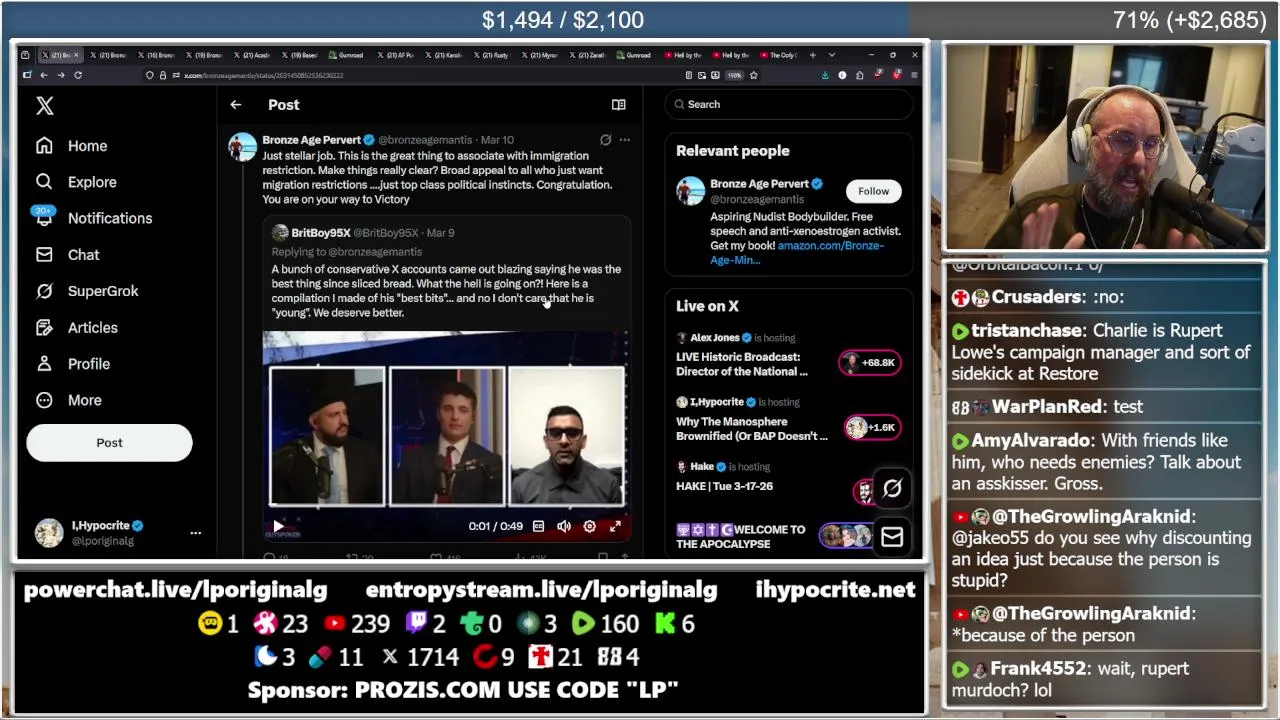The image size is (1280, 720).
Task: Click the Post compose button
Action: coord(109,443)
